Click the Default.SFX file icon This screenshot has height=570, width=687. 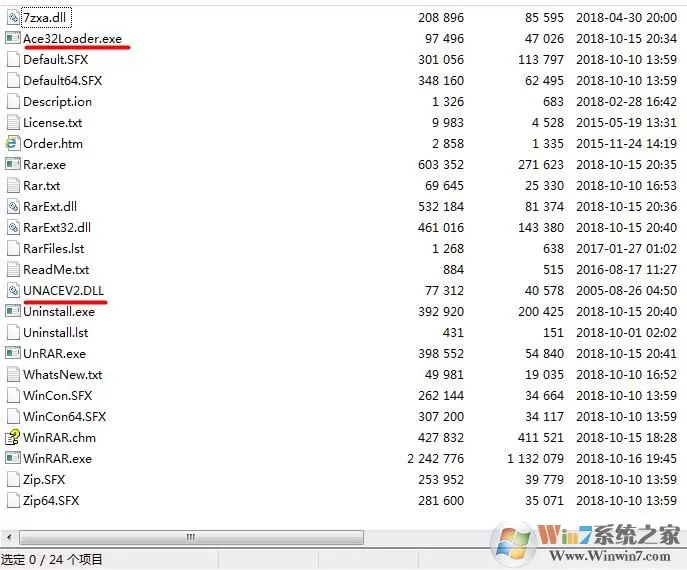point(13,59)
